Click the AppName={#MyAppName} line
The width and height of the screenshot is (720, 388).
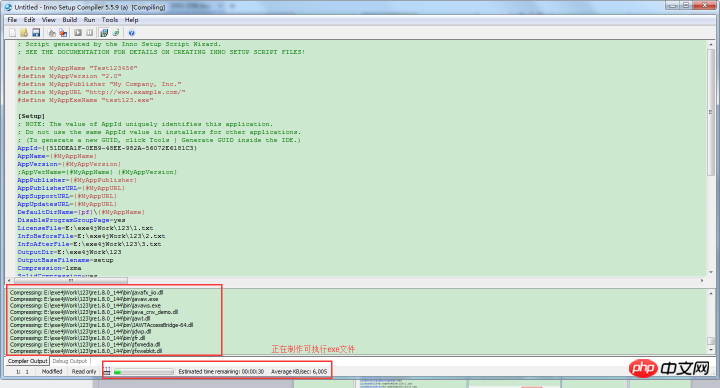pyautogui.click(x=57, y=156)
